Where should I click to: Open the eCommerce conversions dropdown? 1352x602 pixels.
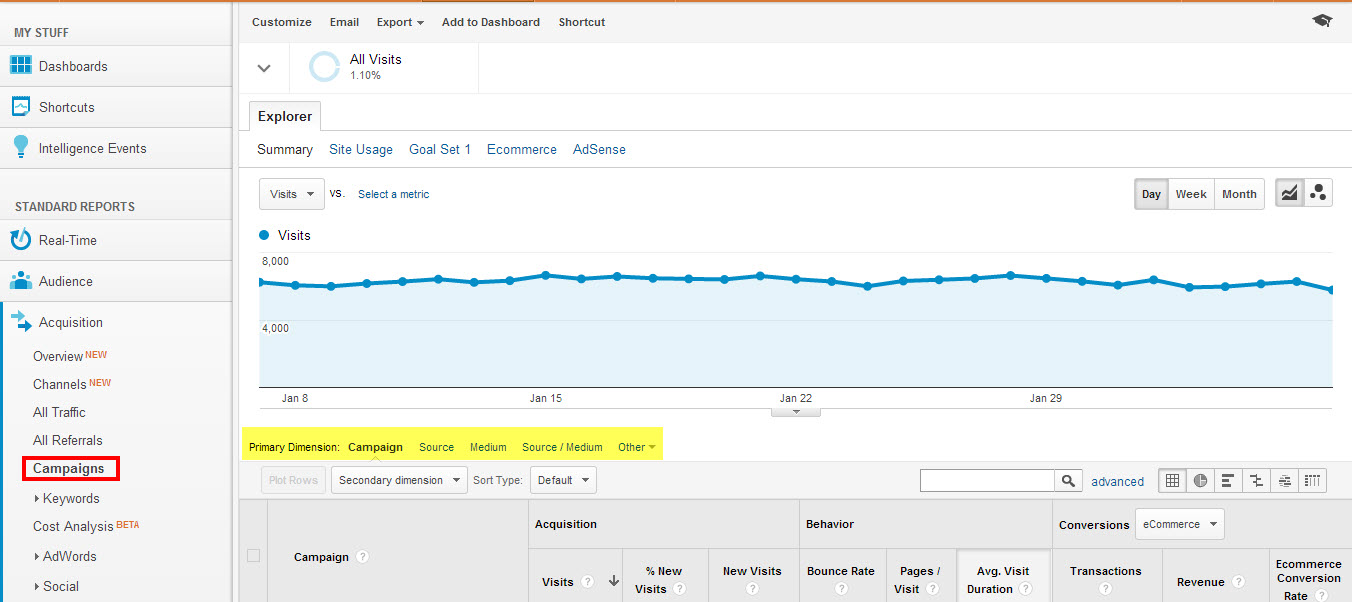click(1179, 524)
